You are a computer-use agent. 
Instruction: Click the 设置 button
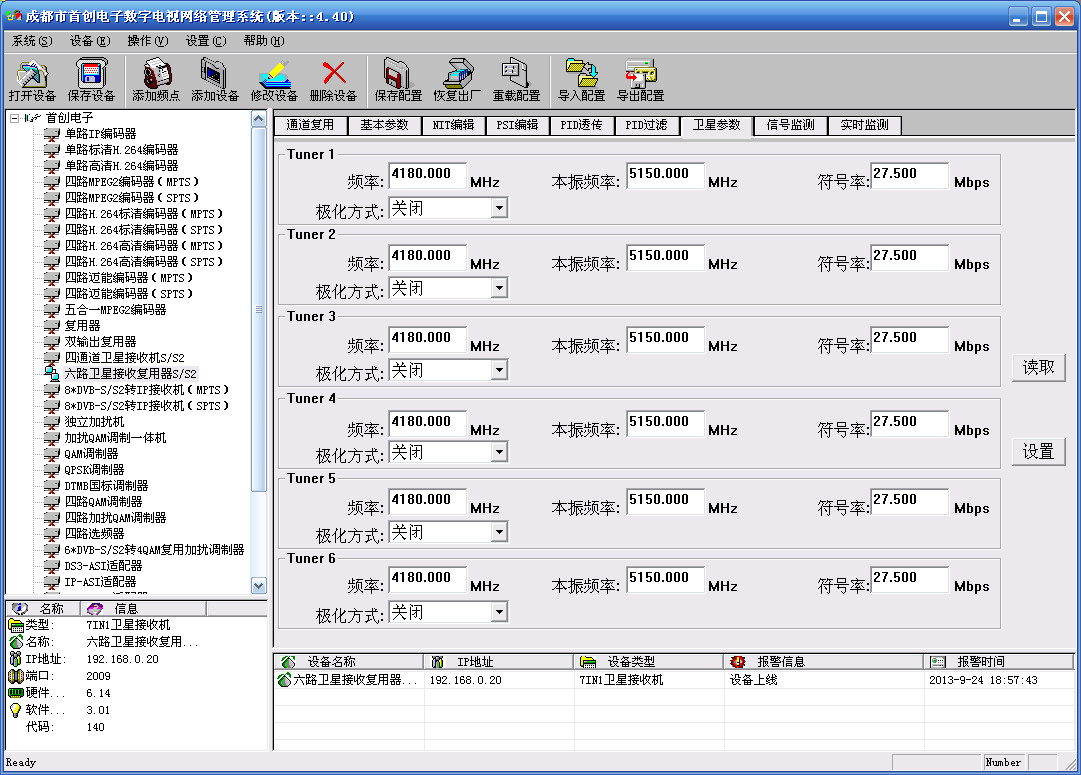click(x=1038, y=452)
